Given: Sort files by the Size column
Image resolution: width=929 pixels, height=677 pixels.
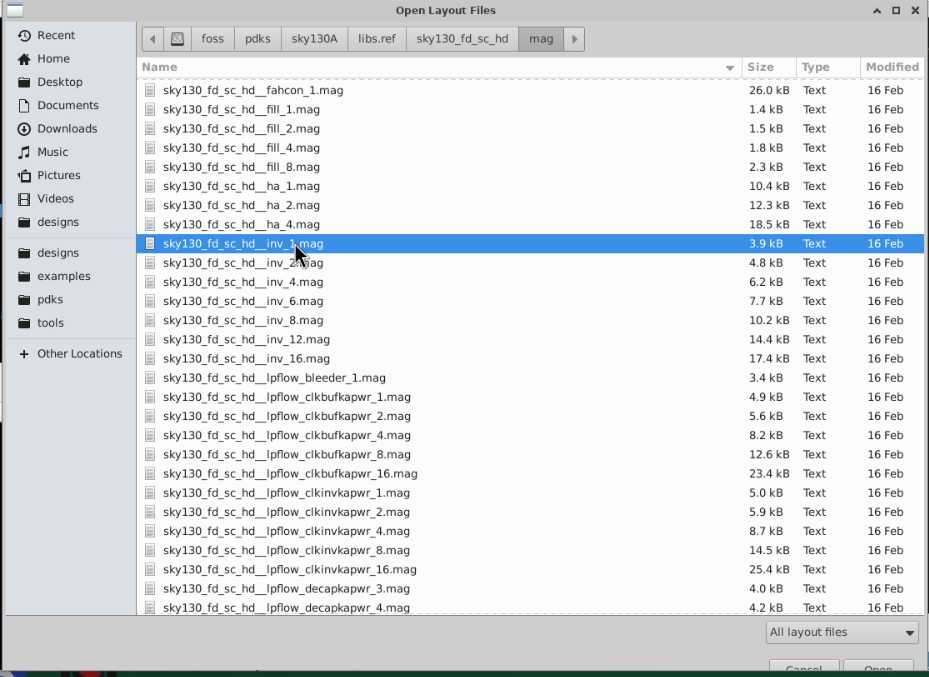Looking at the screenshot, I should coord(761,67).
